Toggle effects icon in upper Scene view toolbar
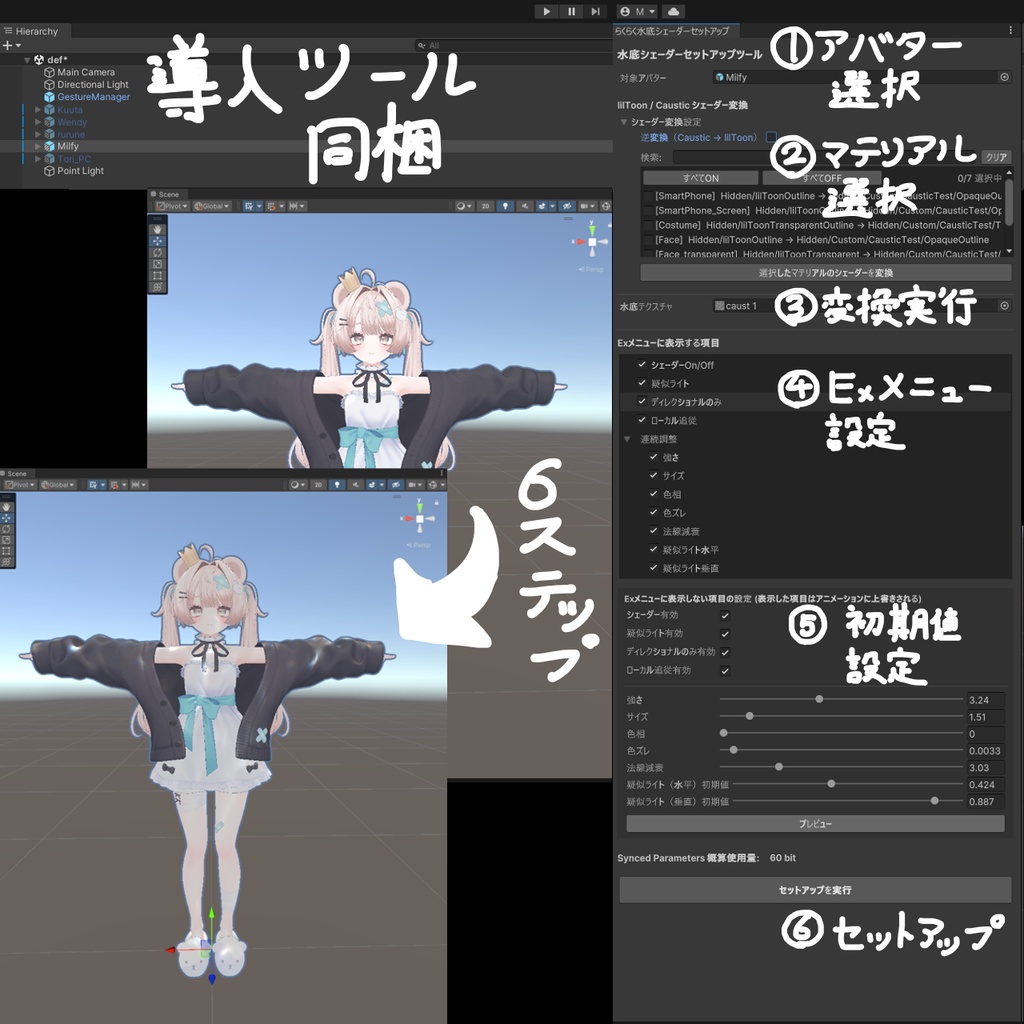Viewport: 1024px width, 1024px height. tap(544, 206)
